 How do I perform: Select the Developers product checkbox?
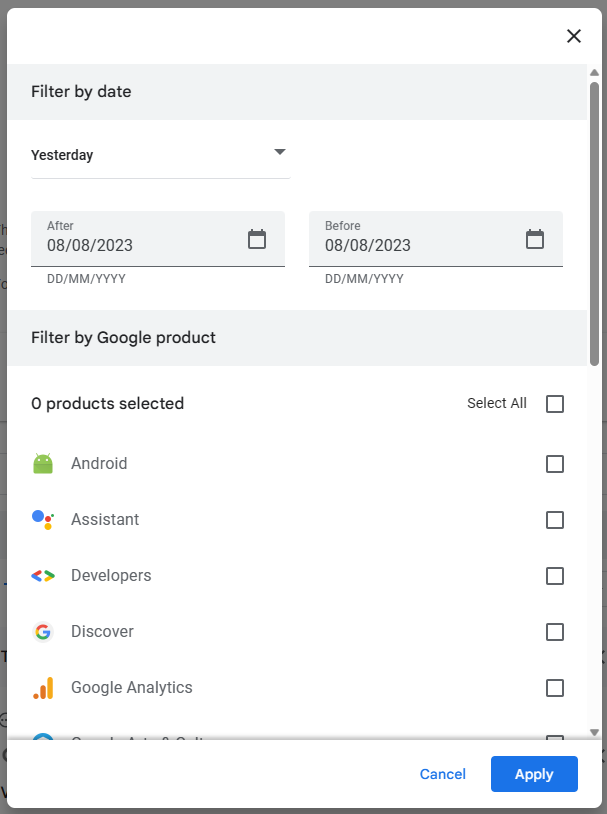[x=555, y=576]
